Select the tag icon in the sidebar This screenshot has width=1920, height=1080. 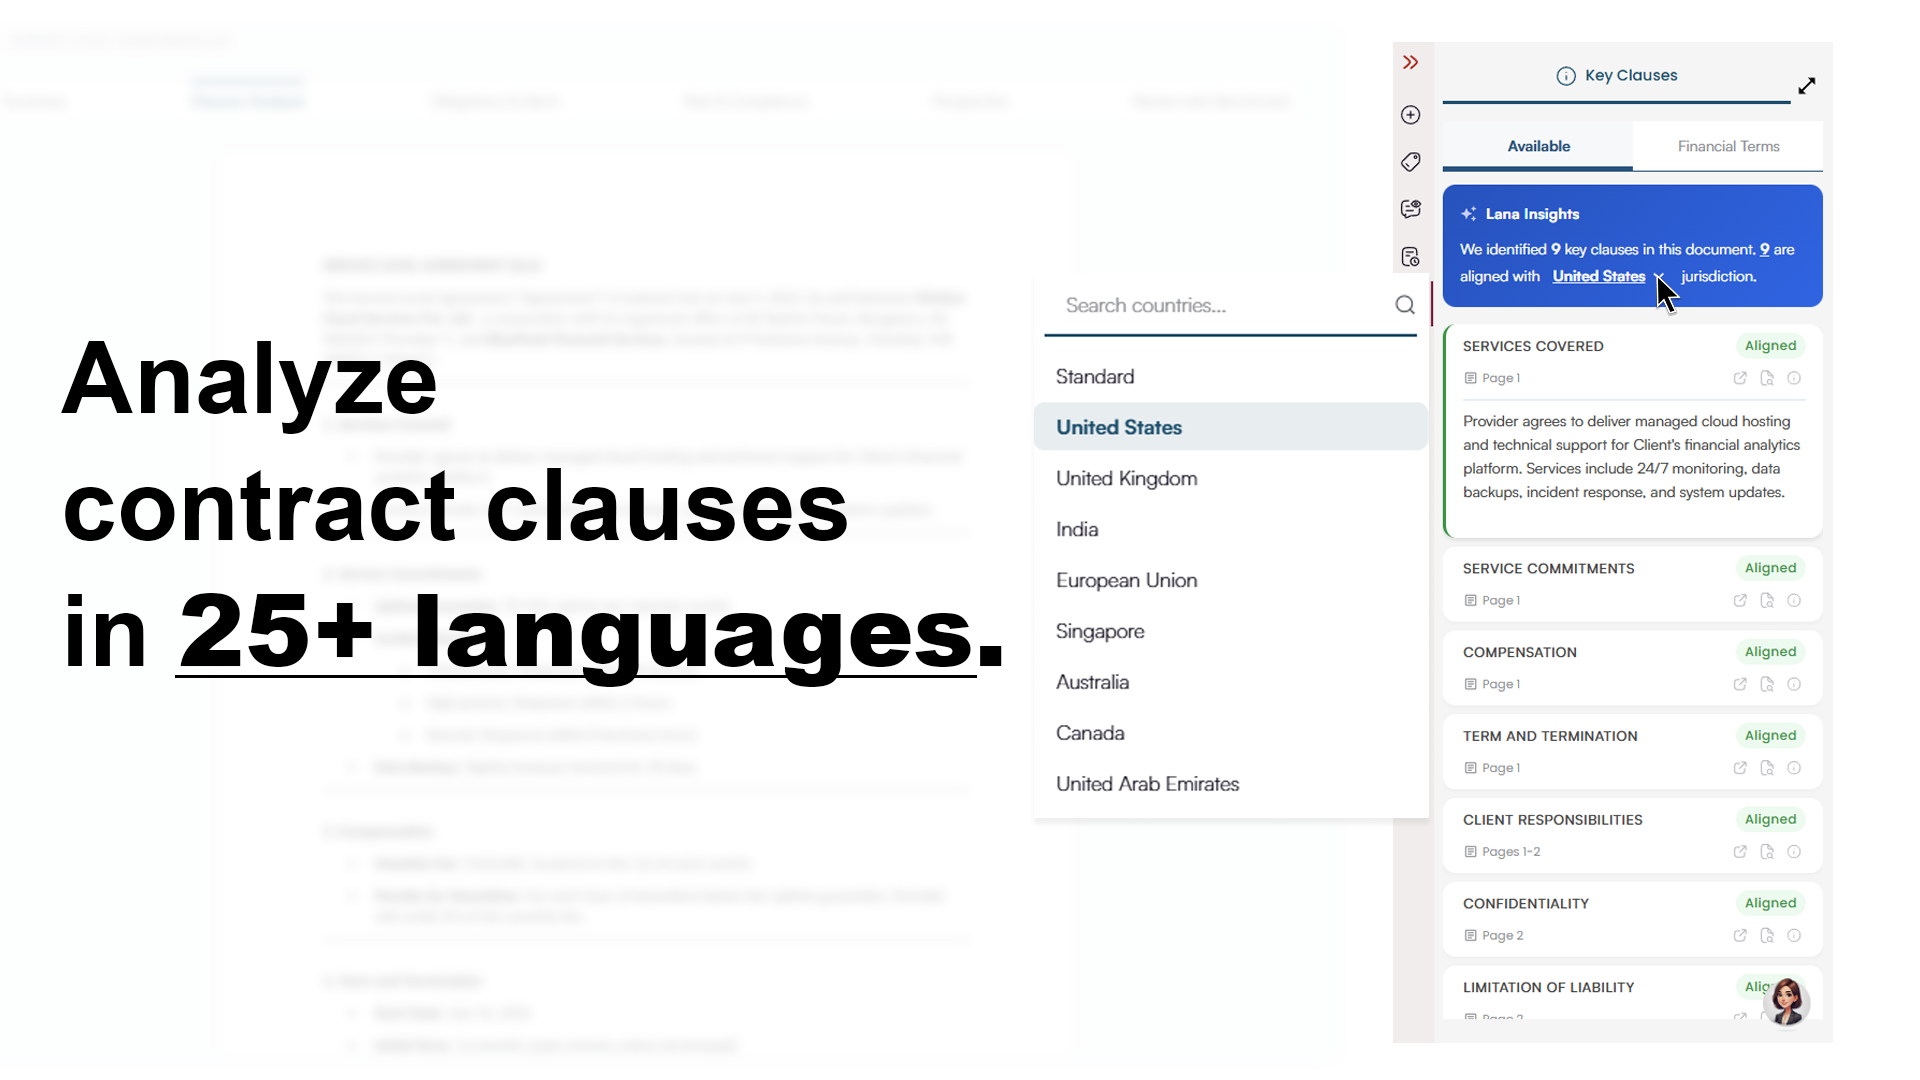coord(1411,161)
